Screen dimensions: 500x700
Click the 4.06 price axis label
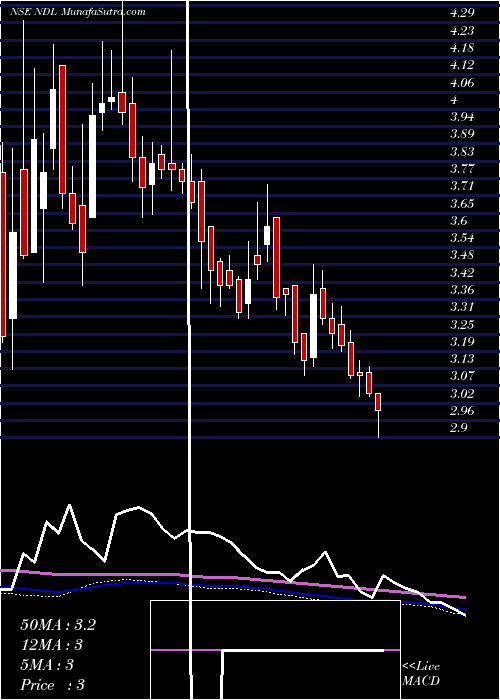pyautogui.click(x=462, y=83)
